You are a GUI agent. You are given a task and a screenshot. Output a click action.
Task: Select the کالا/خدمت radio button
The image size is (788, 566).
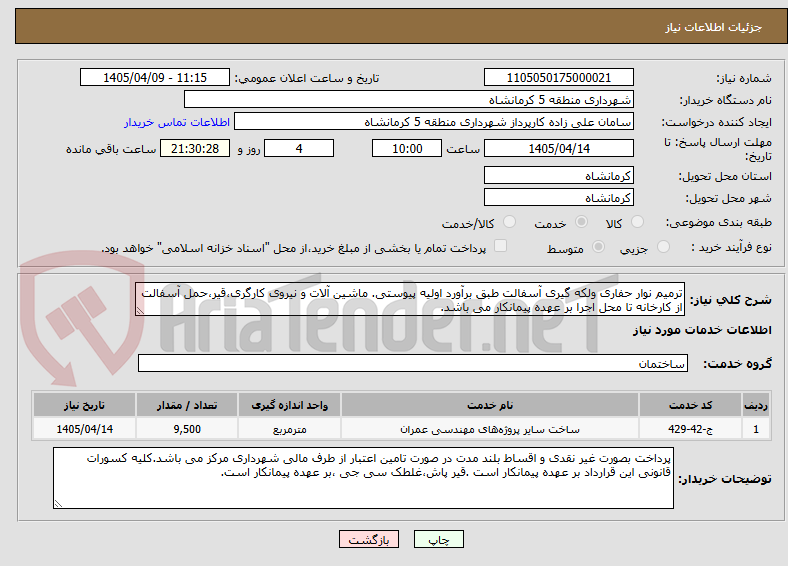[x=509, y=222]
